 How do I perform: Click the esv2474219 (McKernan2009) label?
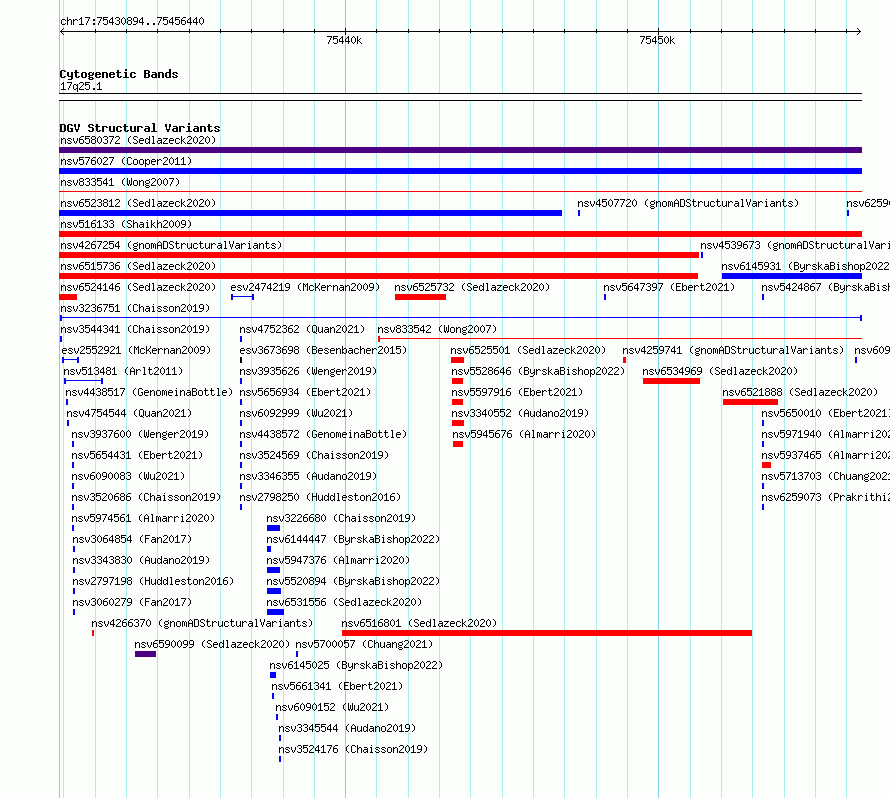305,287
